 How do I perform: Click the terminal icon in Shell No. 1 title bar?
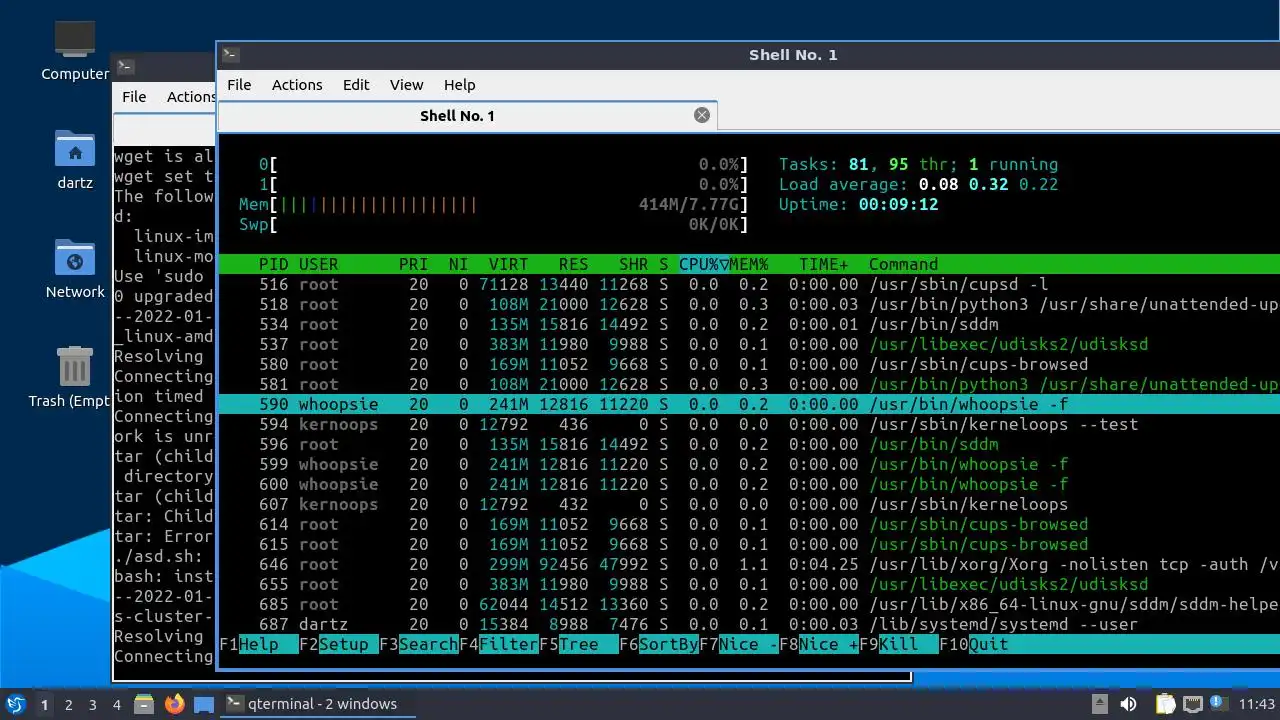pyautogui.click(x=230, y=55)
